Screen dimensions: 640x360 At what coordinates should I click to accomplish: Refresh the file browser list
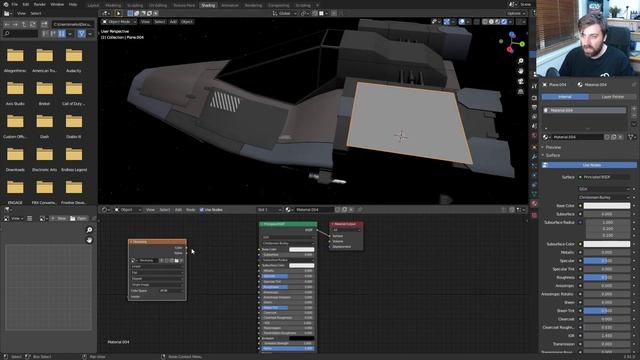coord(34,24)
